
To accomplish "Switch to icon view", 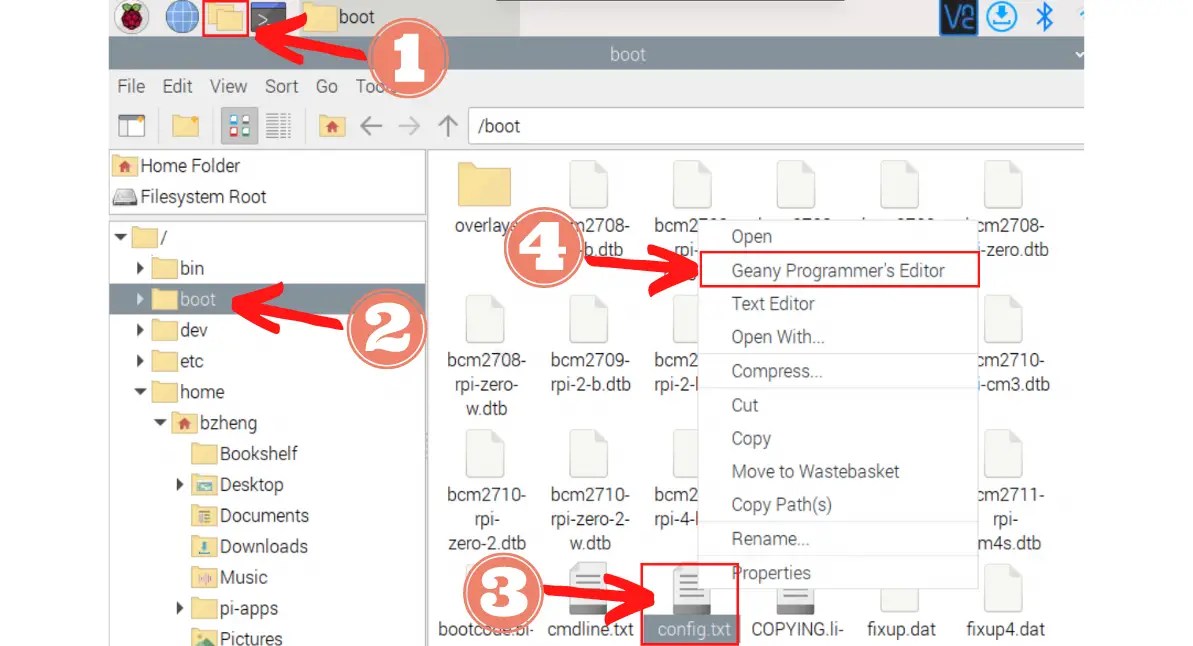I will (239, 126).
